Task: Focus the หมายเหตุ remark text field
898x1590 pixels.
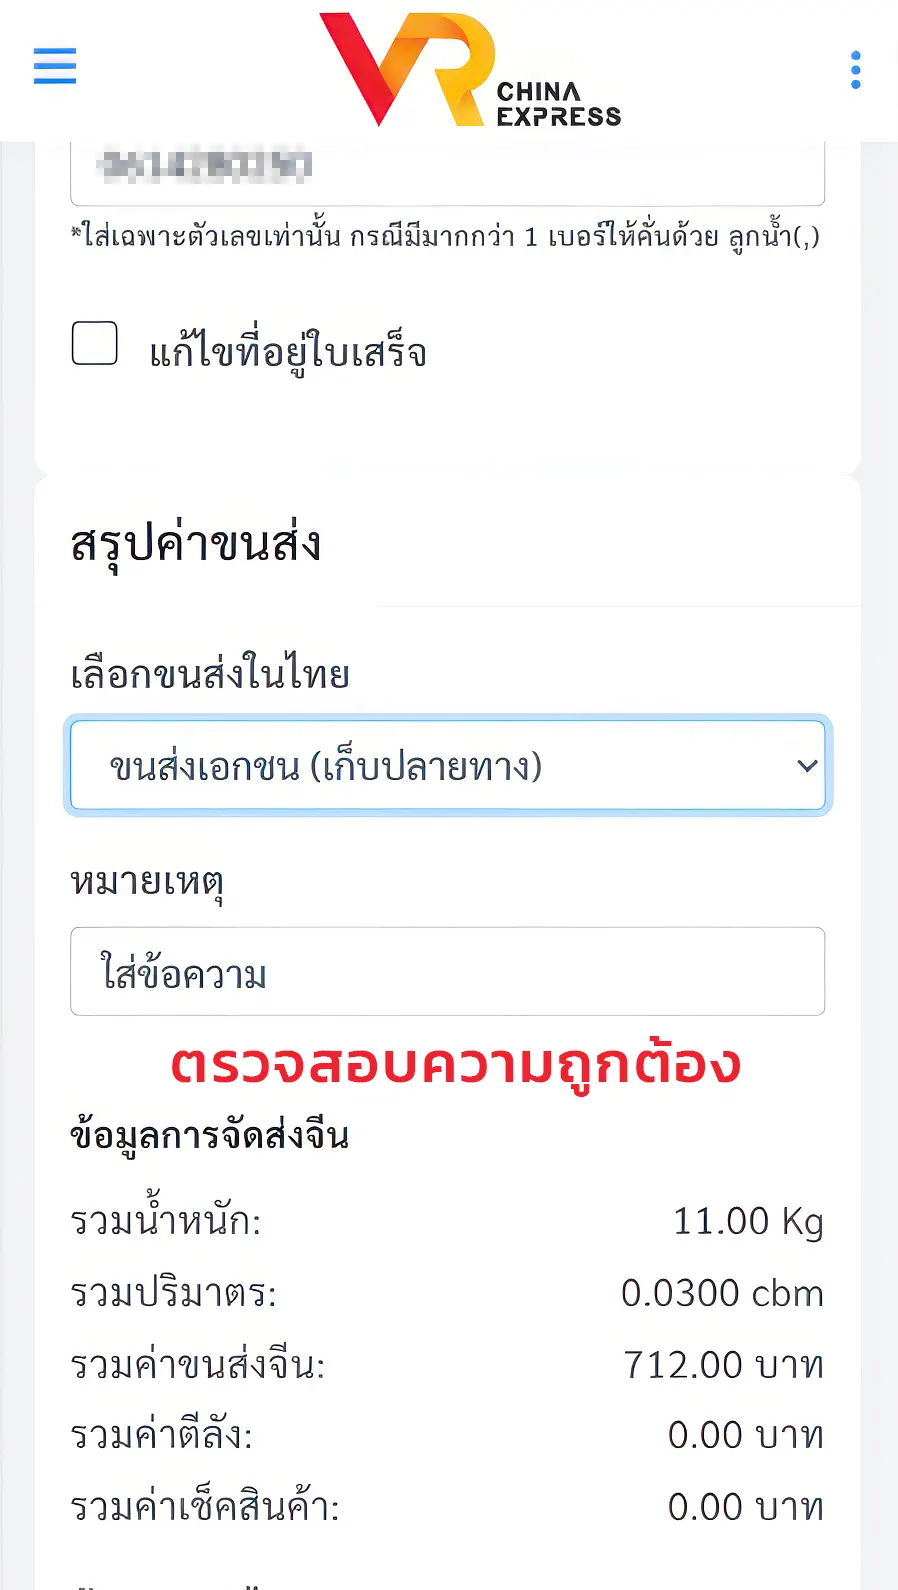Action: (x=447, y=972)
